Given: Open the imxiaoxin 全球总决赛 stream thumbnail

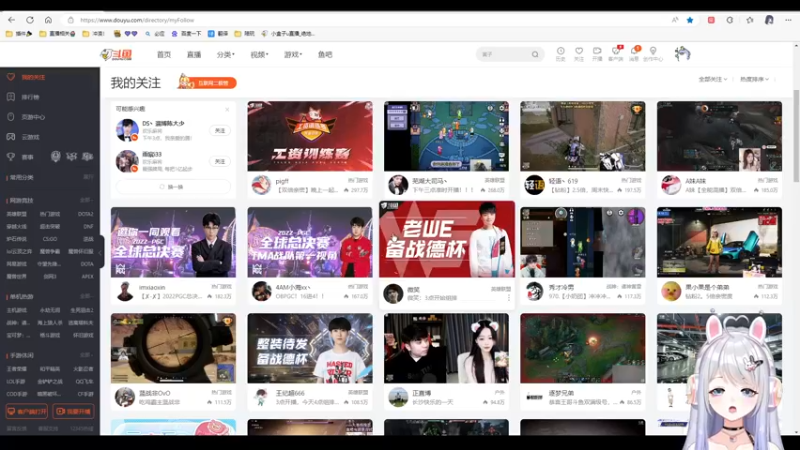Looking at the screenshot, I should 173,242.
